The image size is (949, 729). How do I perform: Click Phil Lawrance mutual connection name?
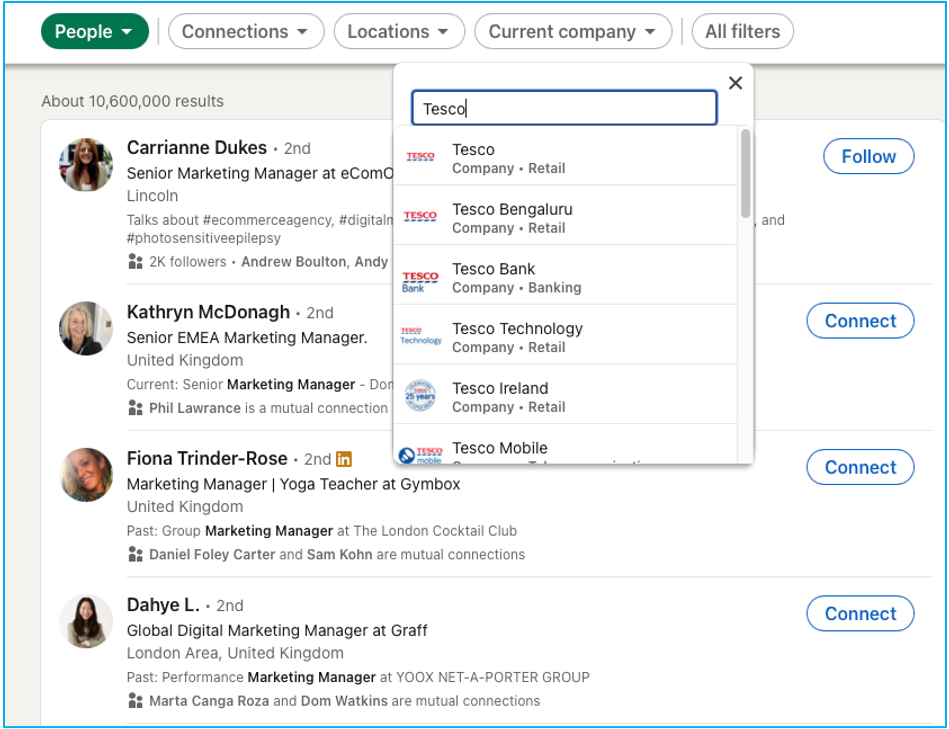pos(195,408)
